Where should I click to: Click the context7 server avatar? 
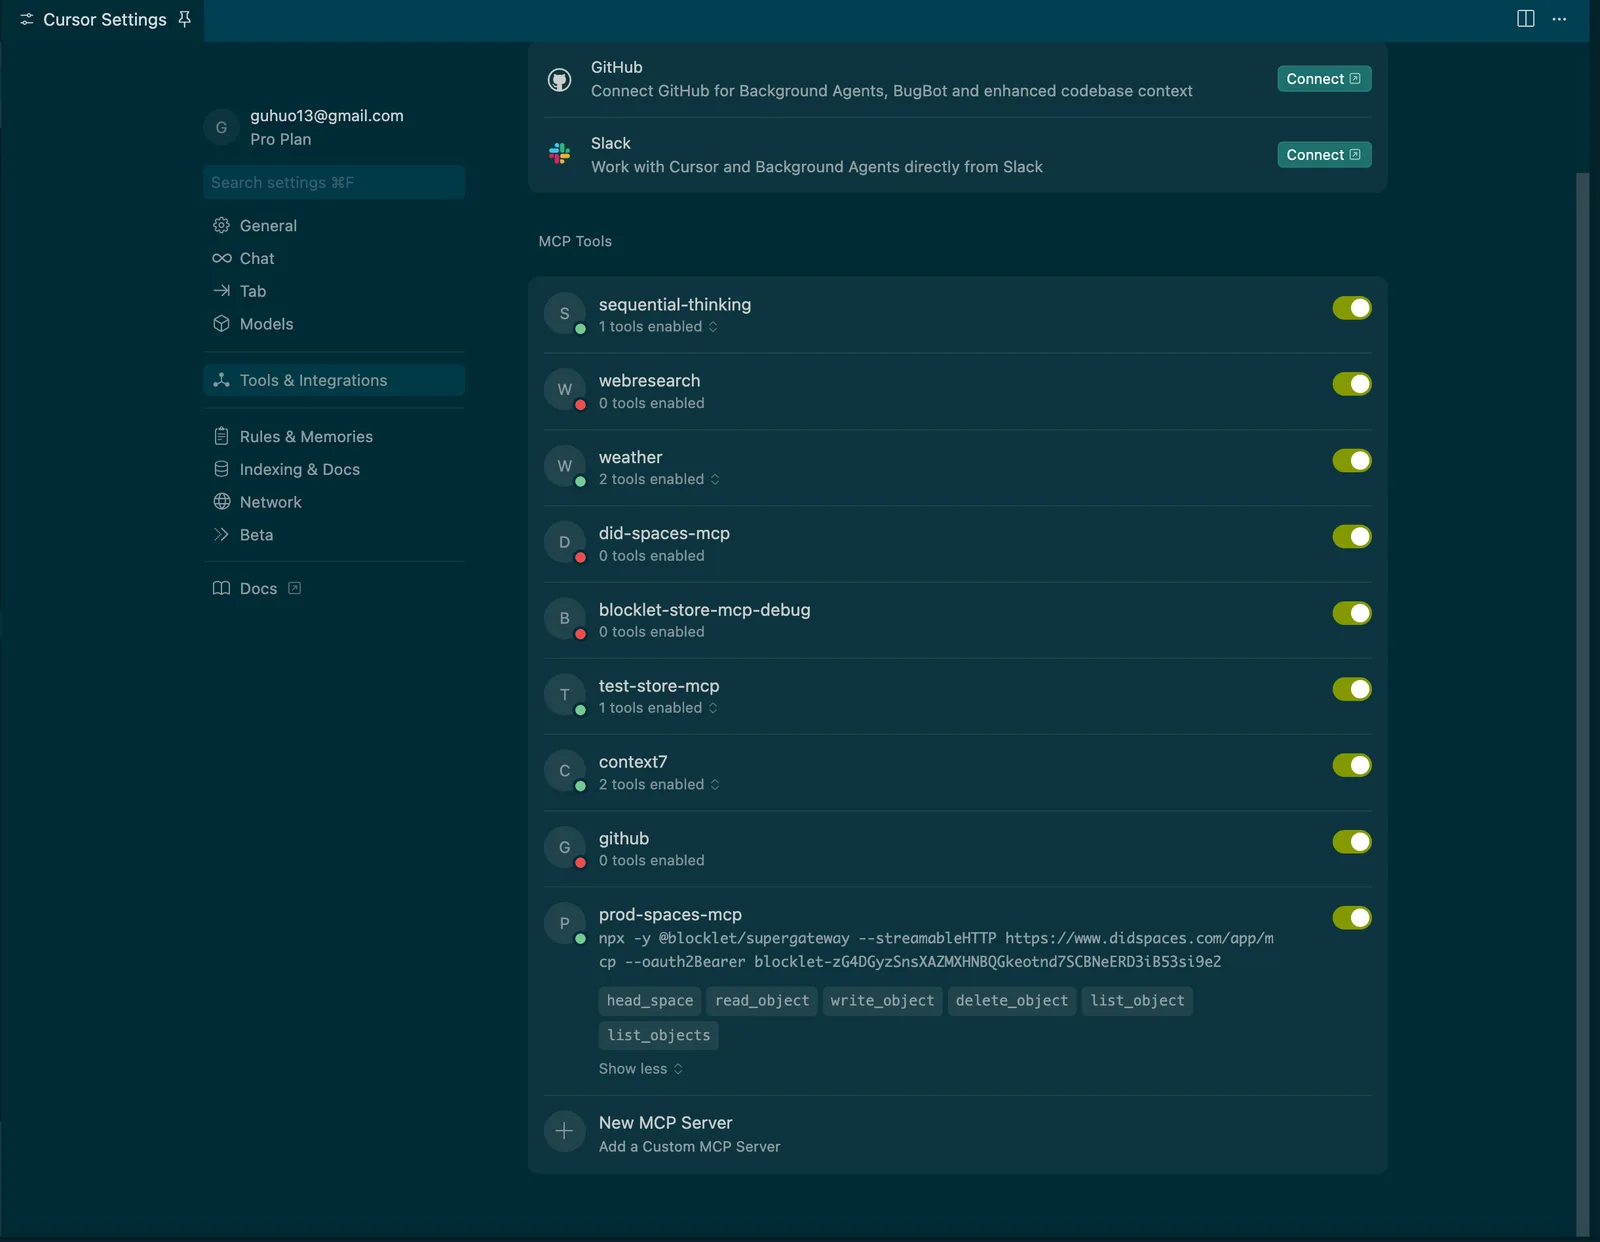pos(565,771)
